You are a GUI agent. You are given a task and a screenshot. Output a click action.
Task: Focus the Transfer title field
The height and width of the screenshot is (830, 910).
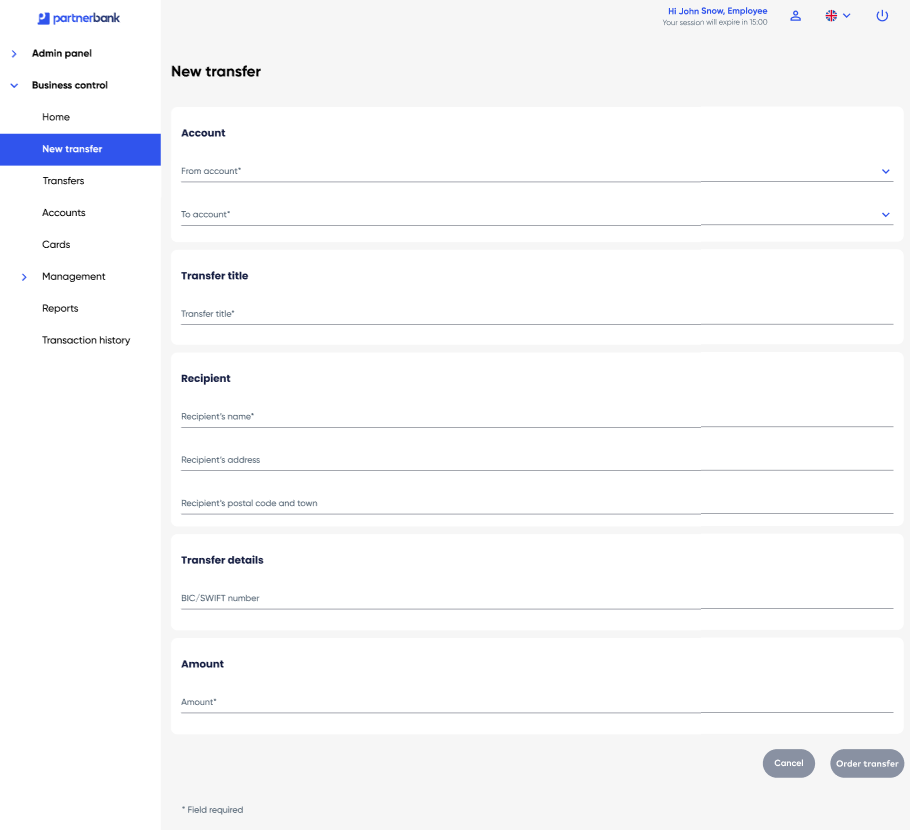pyautogui.click(x=536, y=314)
